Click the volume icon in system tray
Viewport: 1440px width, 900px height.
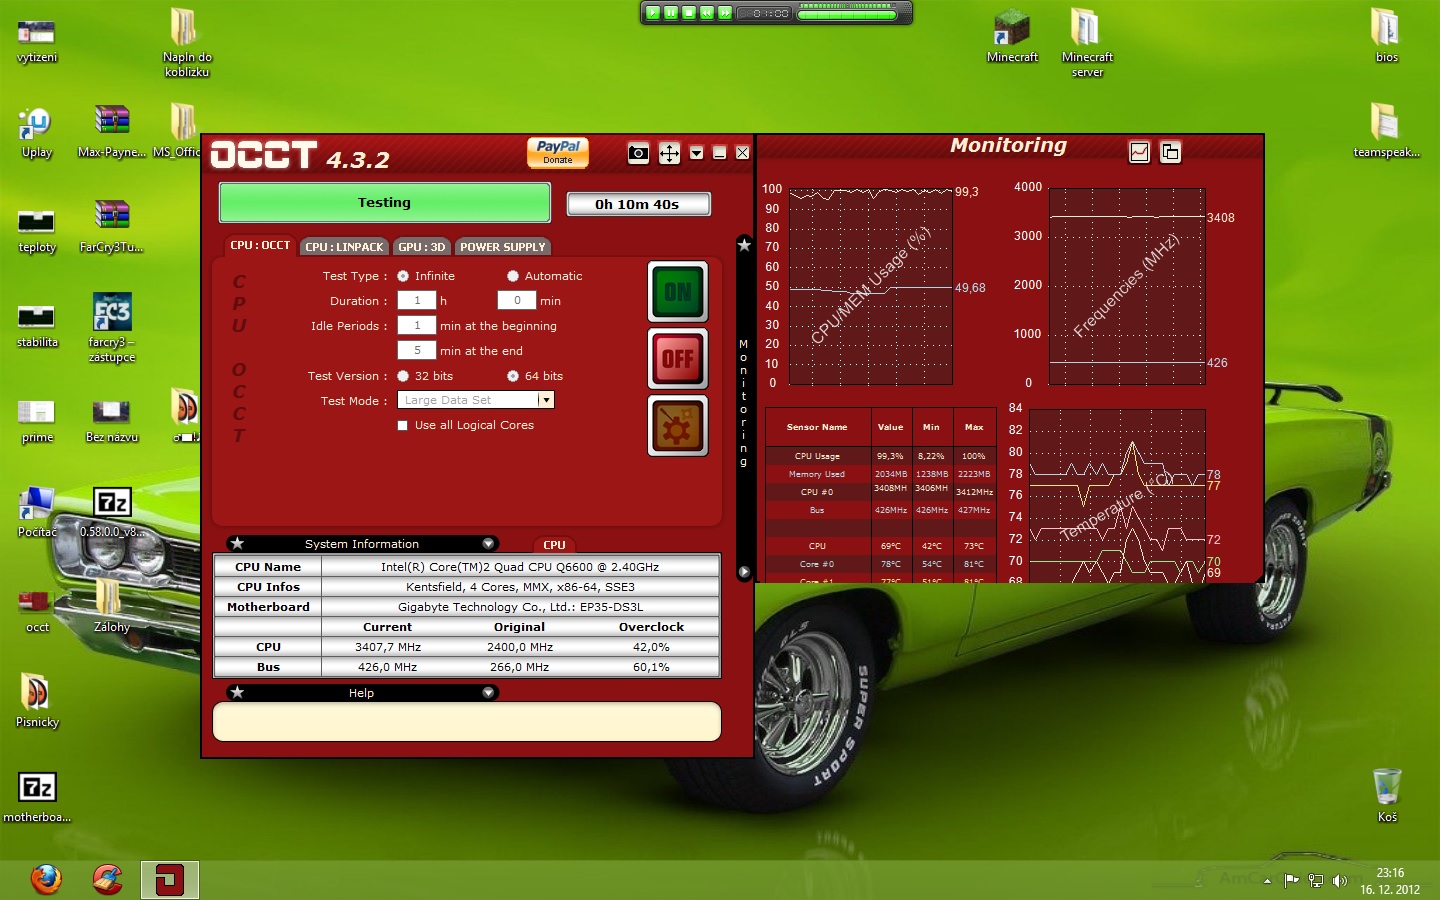click(1340, 880)
